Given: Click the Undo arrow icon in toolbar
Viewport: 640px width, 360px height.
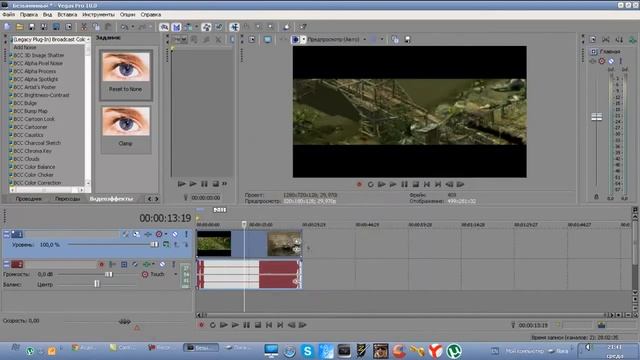Looking at the screenshot, I should [124, 27].
